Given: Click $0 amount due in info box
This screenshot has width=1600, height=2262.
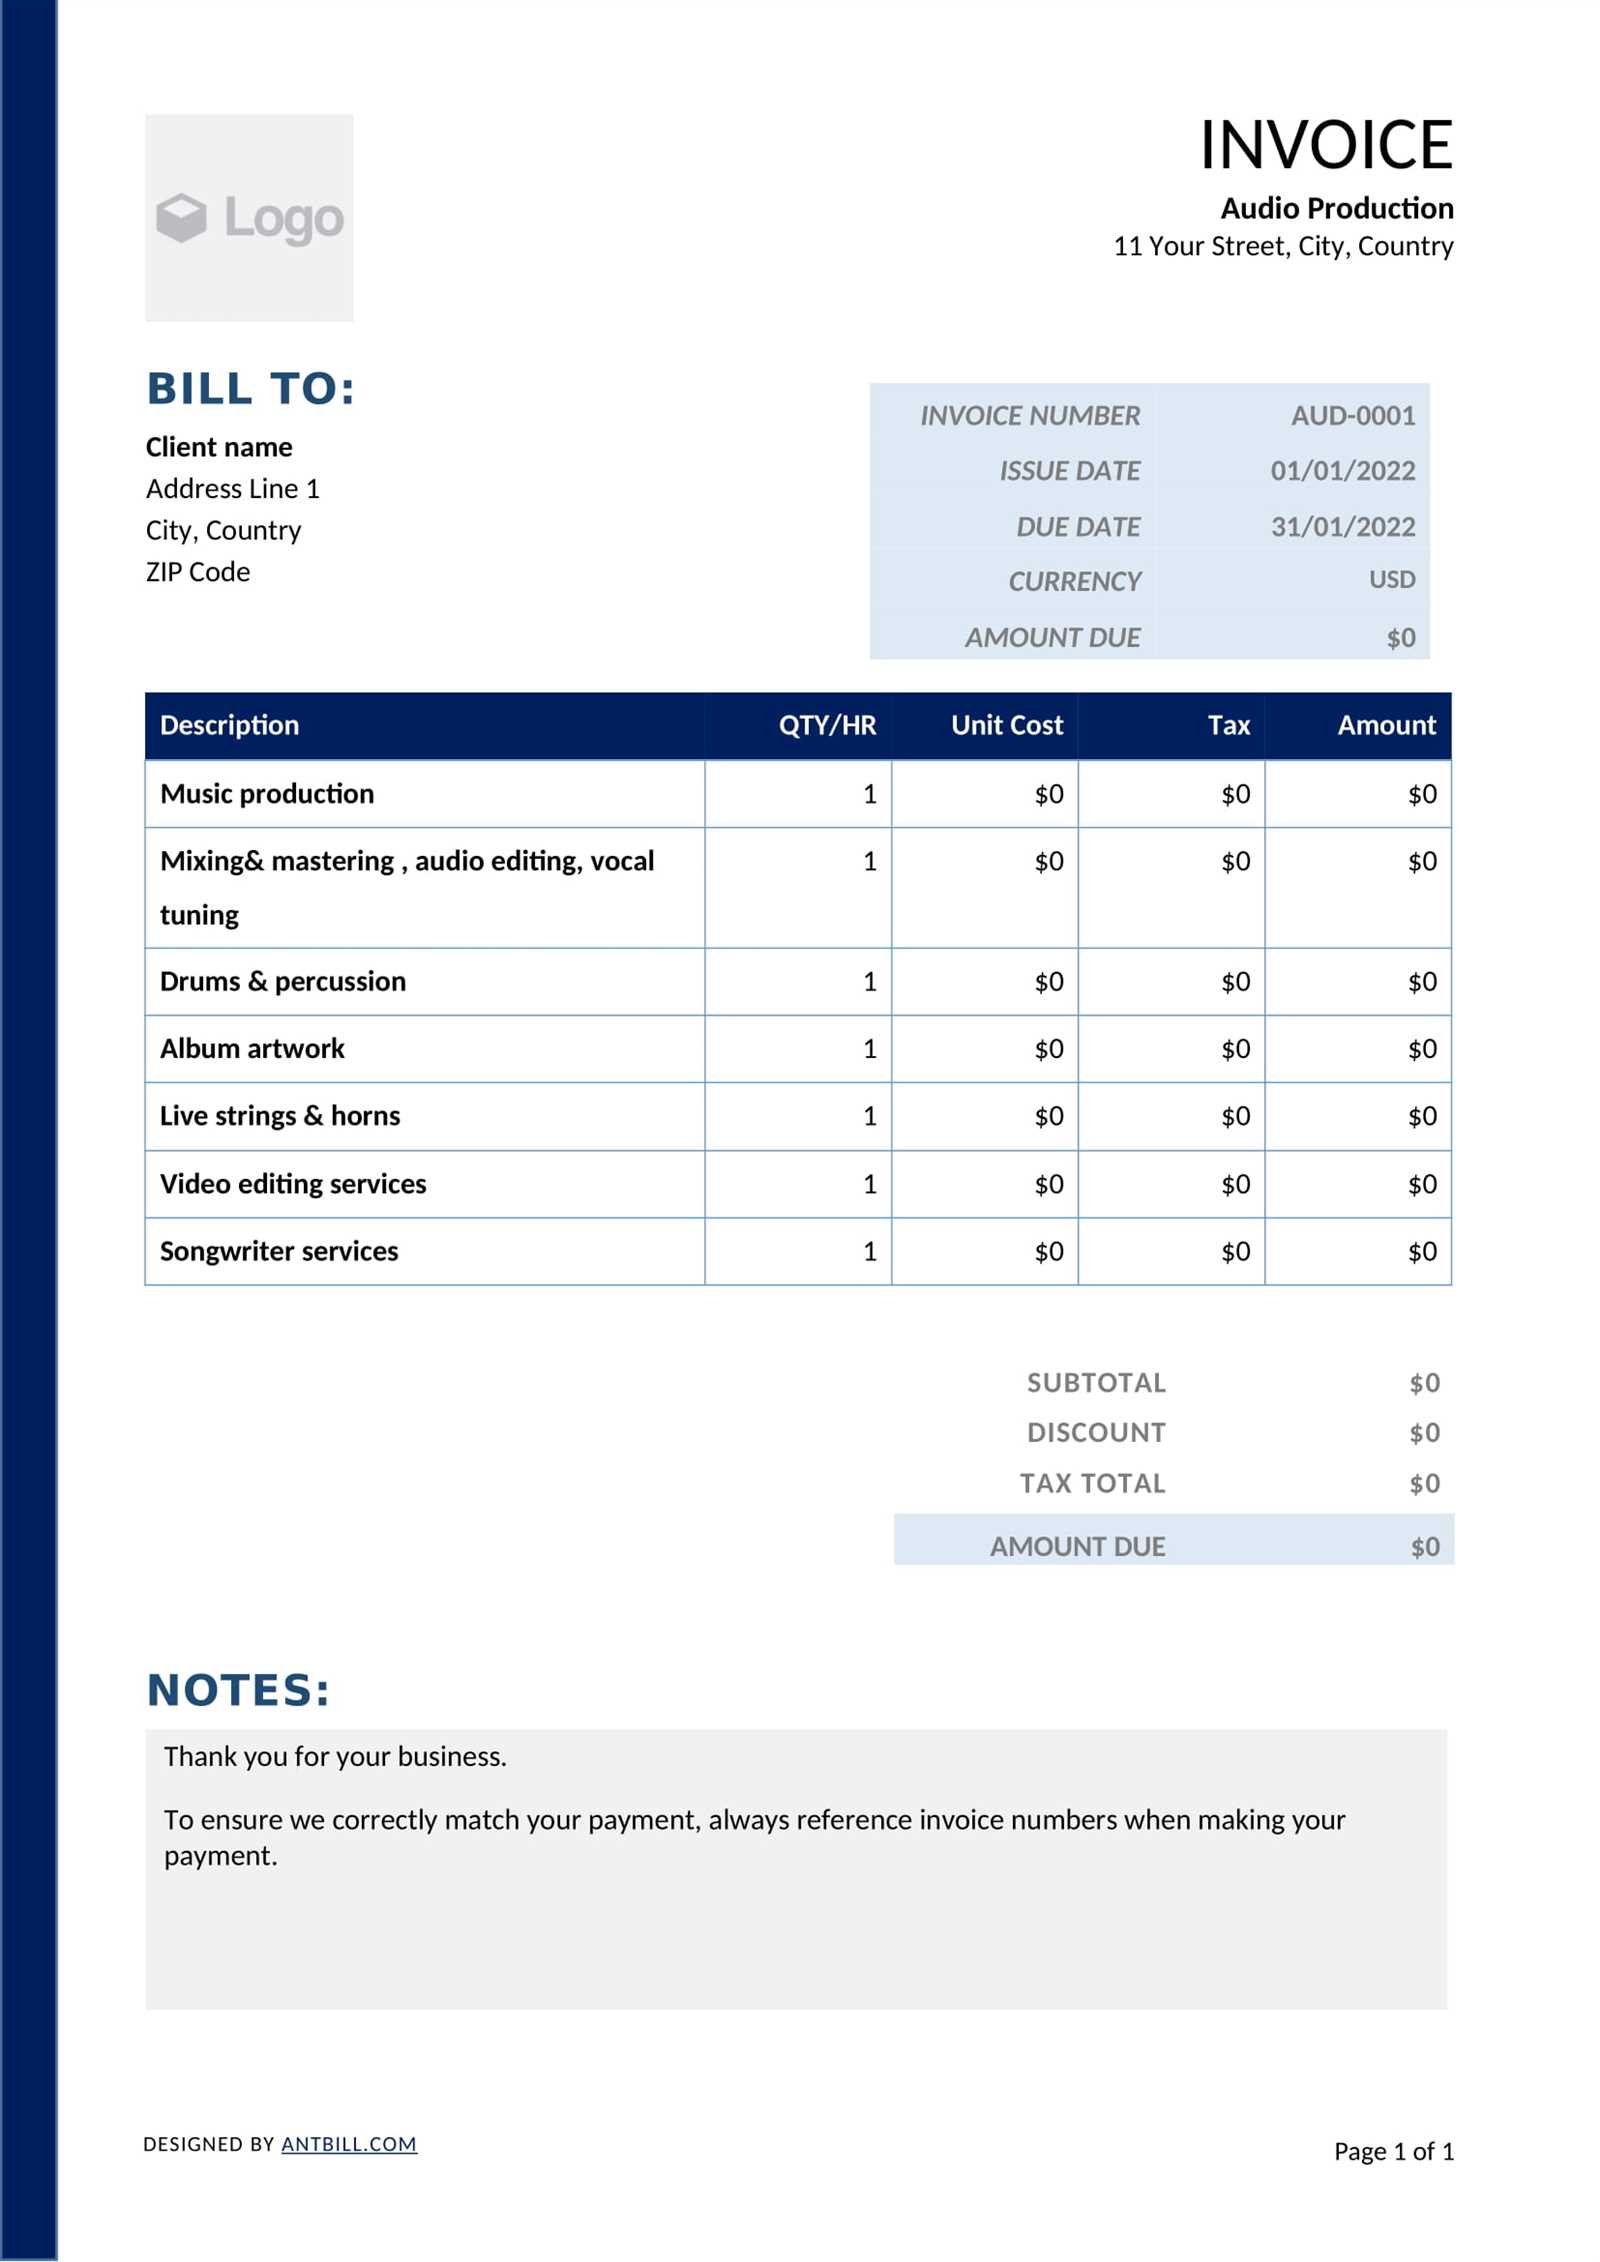Looking at the screenshot, I should point(1401,638).
